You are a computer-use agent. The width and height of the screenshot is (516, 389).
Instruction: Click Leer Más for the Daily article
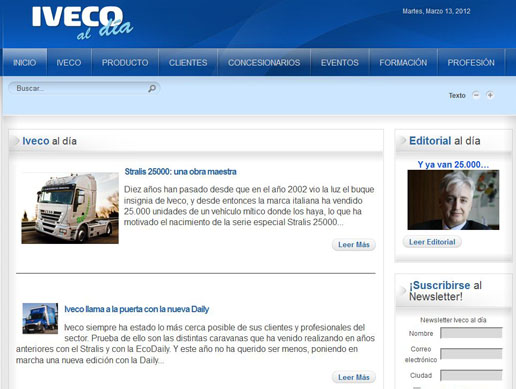point(354,377)
